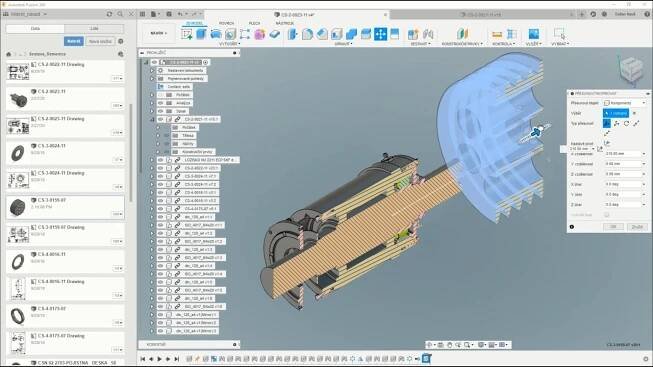
Task: Open the workspace selector dropdown
Action: (x=159, y=33)
